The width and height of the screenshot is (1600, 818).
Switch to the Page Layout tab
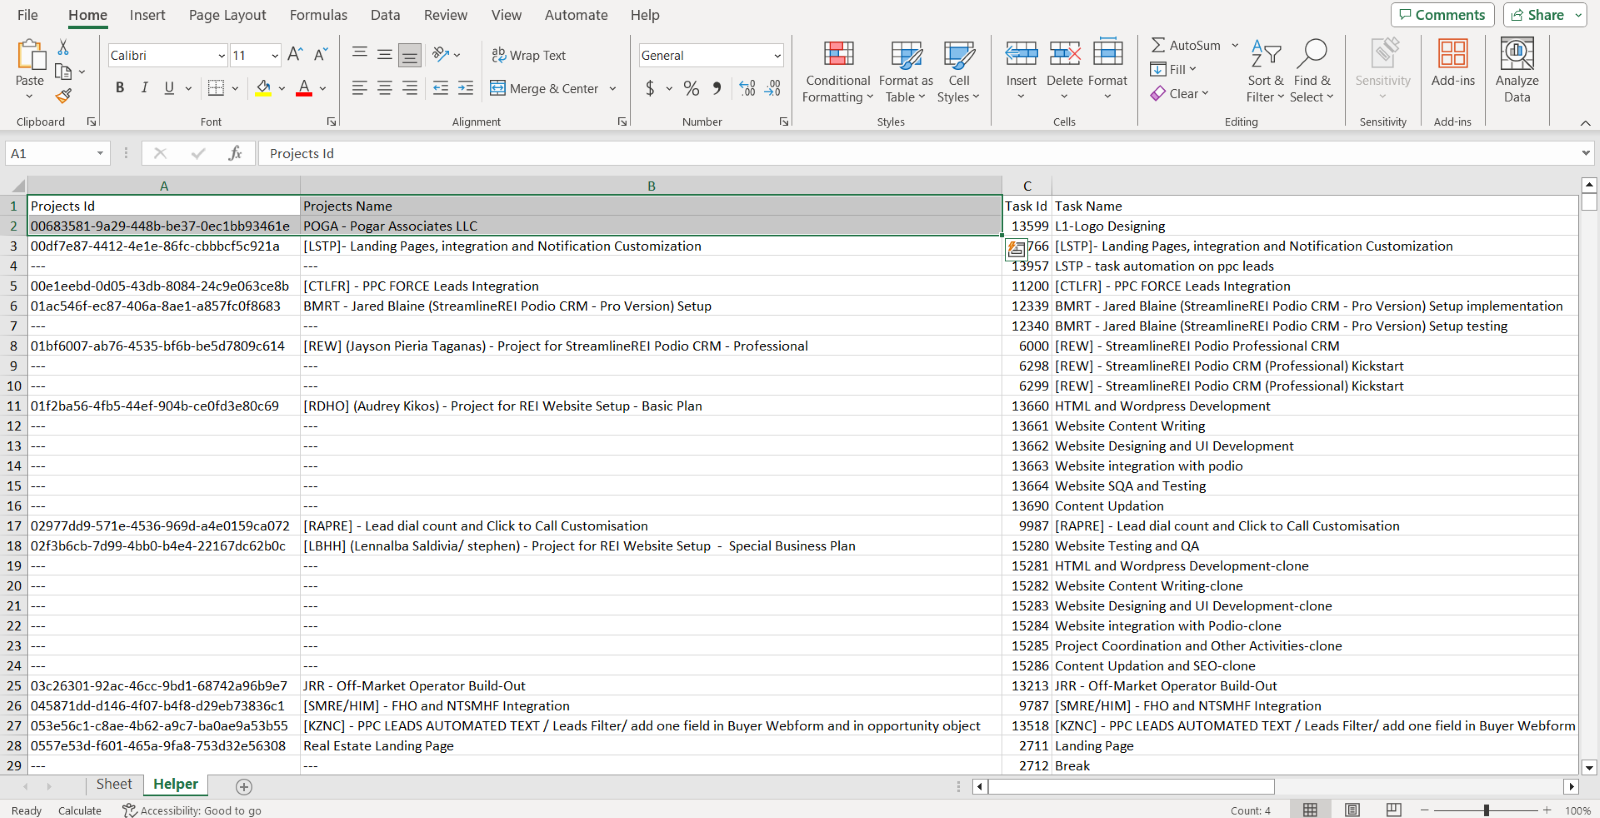227,15
